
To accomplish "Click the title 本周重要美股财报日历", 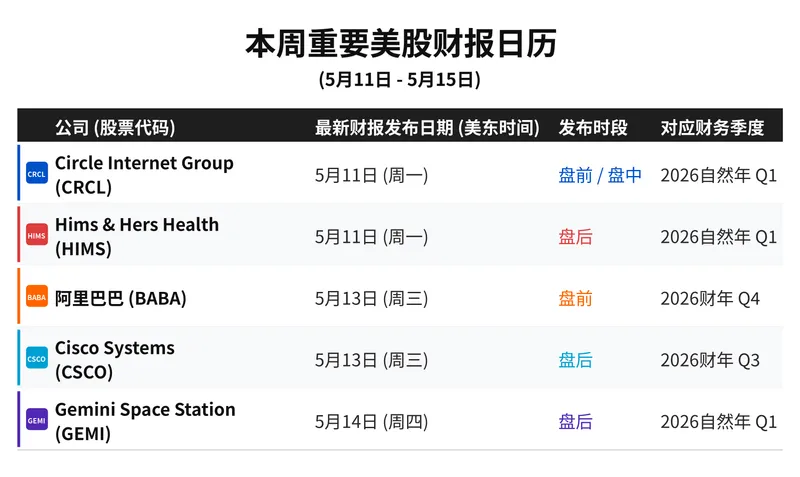I will [401, 44].
